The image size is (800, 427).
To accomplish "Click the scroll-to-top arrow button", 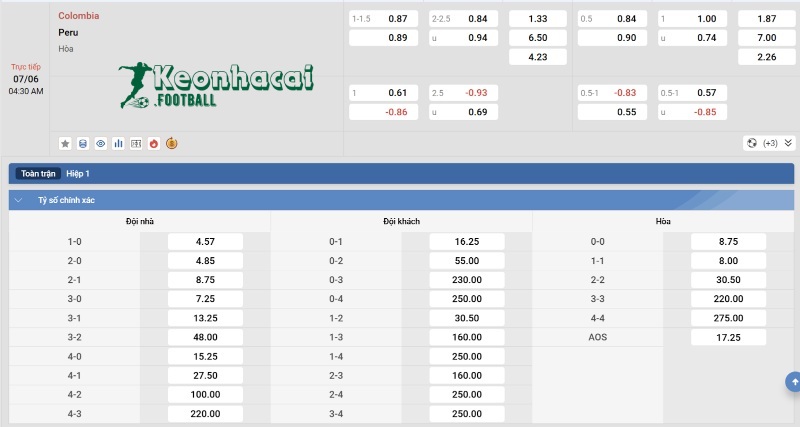I will (x=792, y=381).
